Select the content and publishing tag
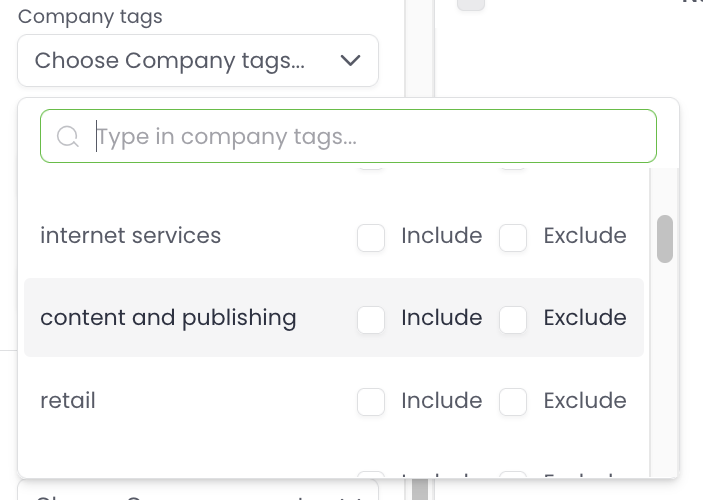The height and width of the screenshot is (500, 703). pos(168,318)
